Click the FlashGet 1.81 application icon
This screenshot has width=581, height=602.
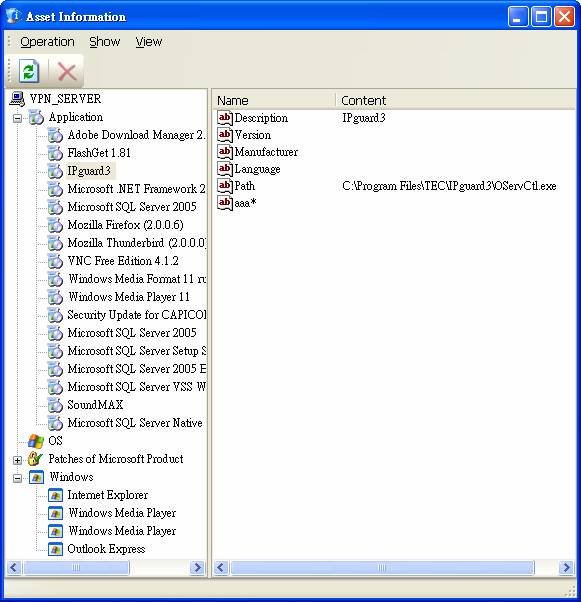point(55,153)
